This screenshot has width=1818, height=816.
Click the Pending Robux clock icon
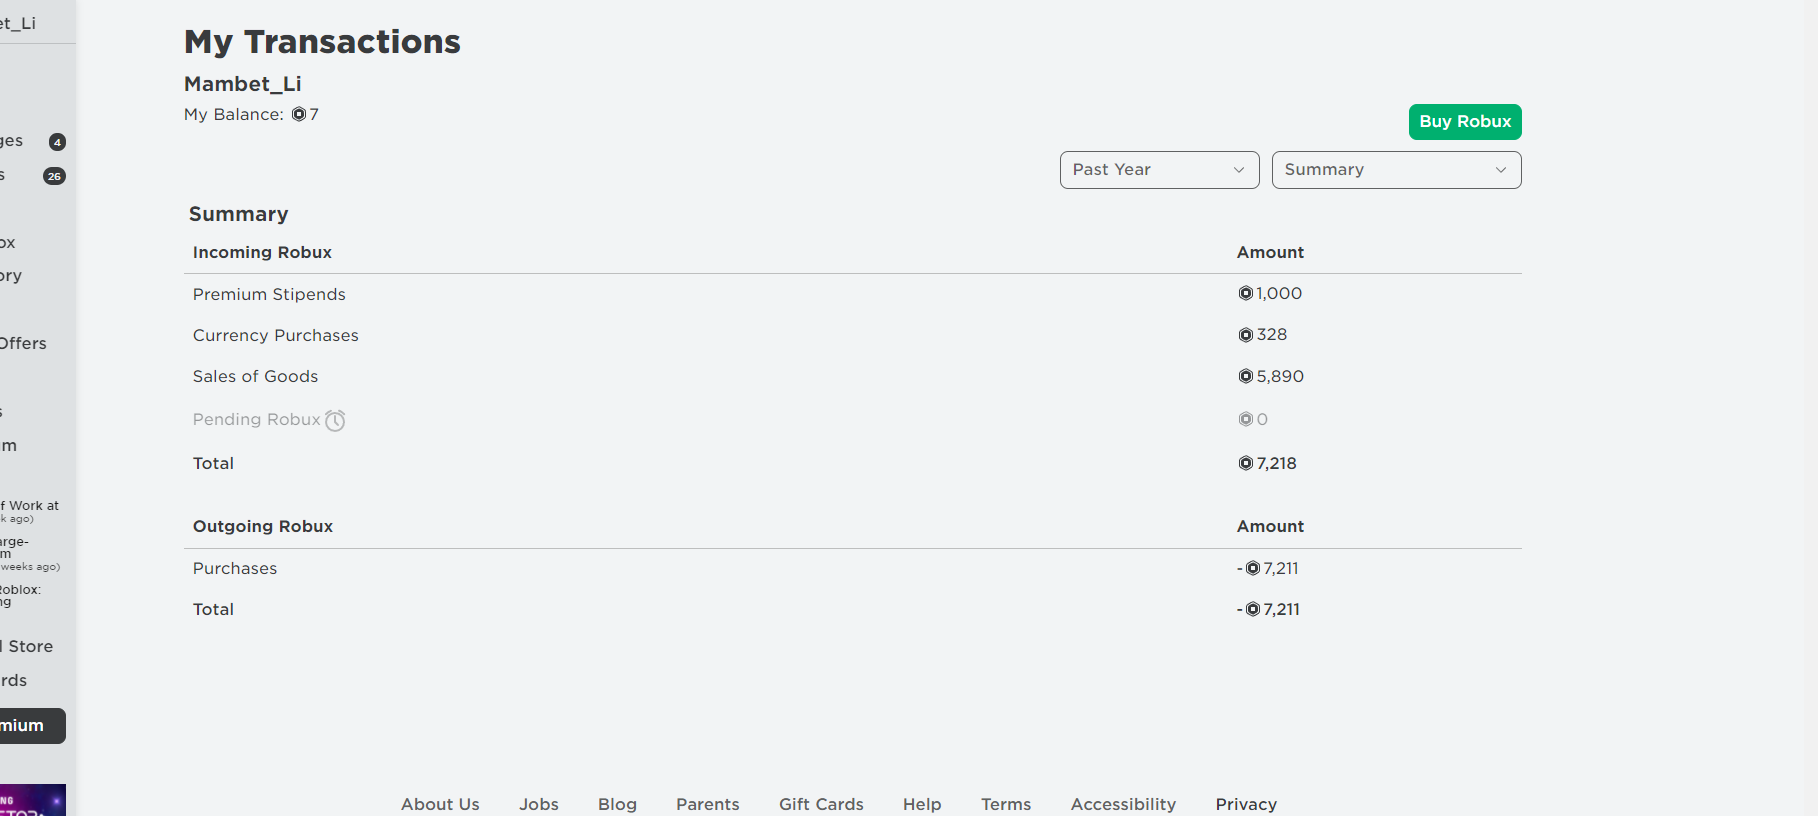tap(335, 420)
